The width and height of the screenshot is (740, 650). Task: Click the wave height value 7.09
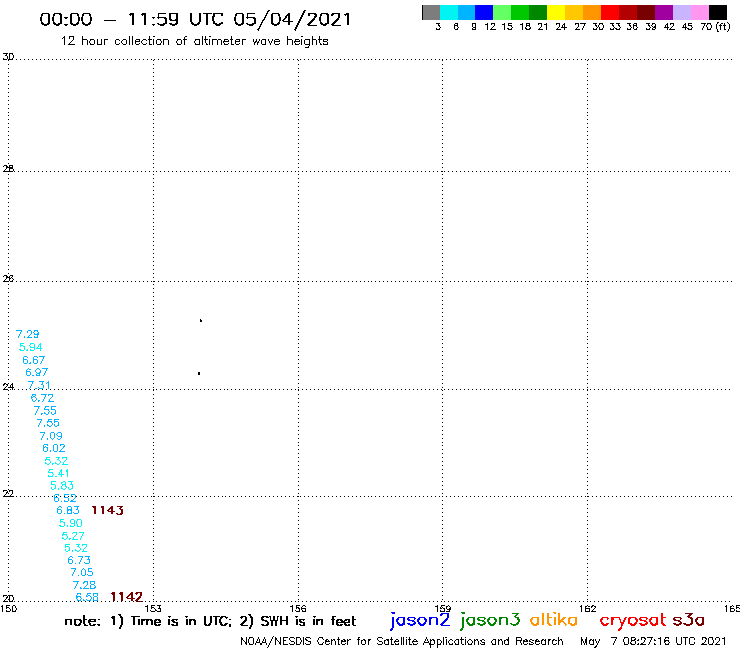[51, 436]
